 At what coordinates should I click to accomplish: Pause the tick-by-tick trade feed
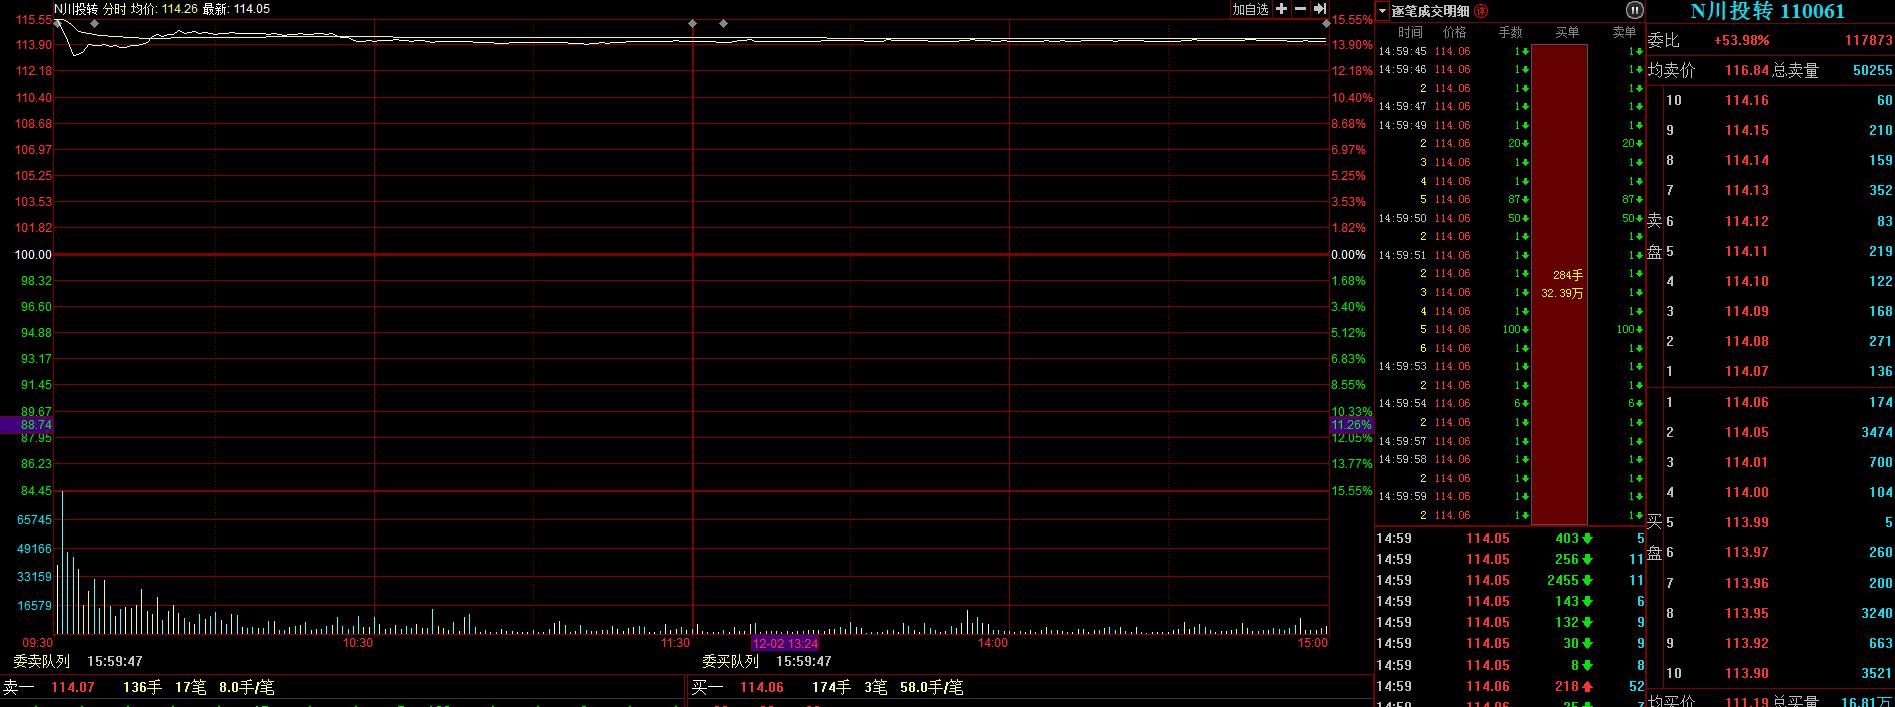(1634, 11)
